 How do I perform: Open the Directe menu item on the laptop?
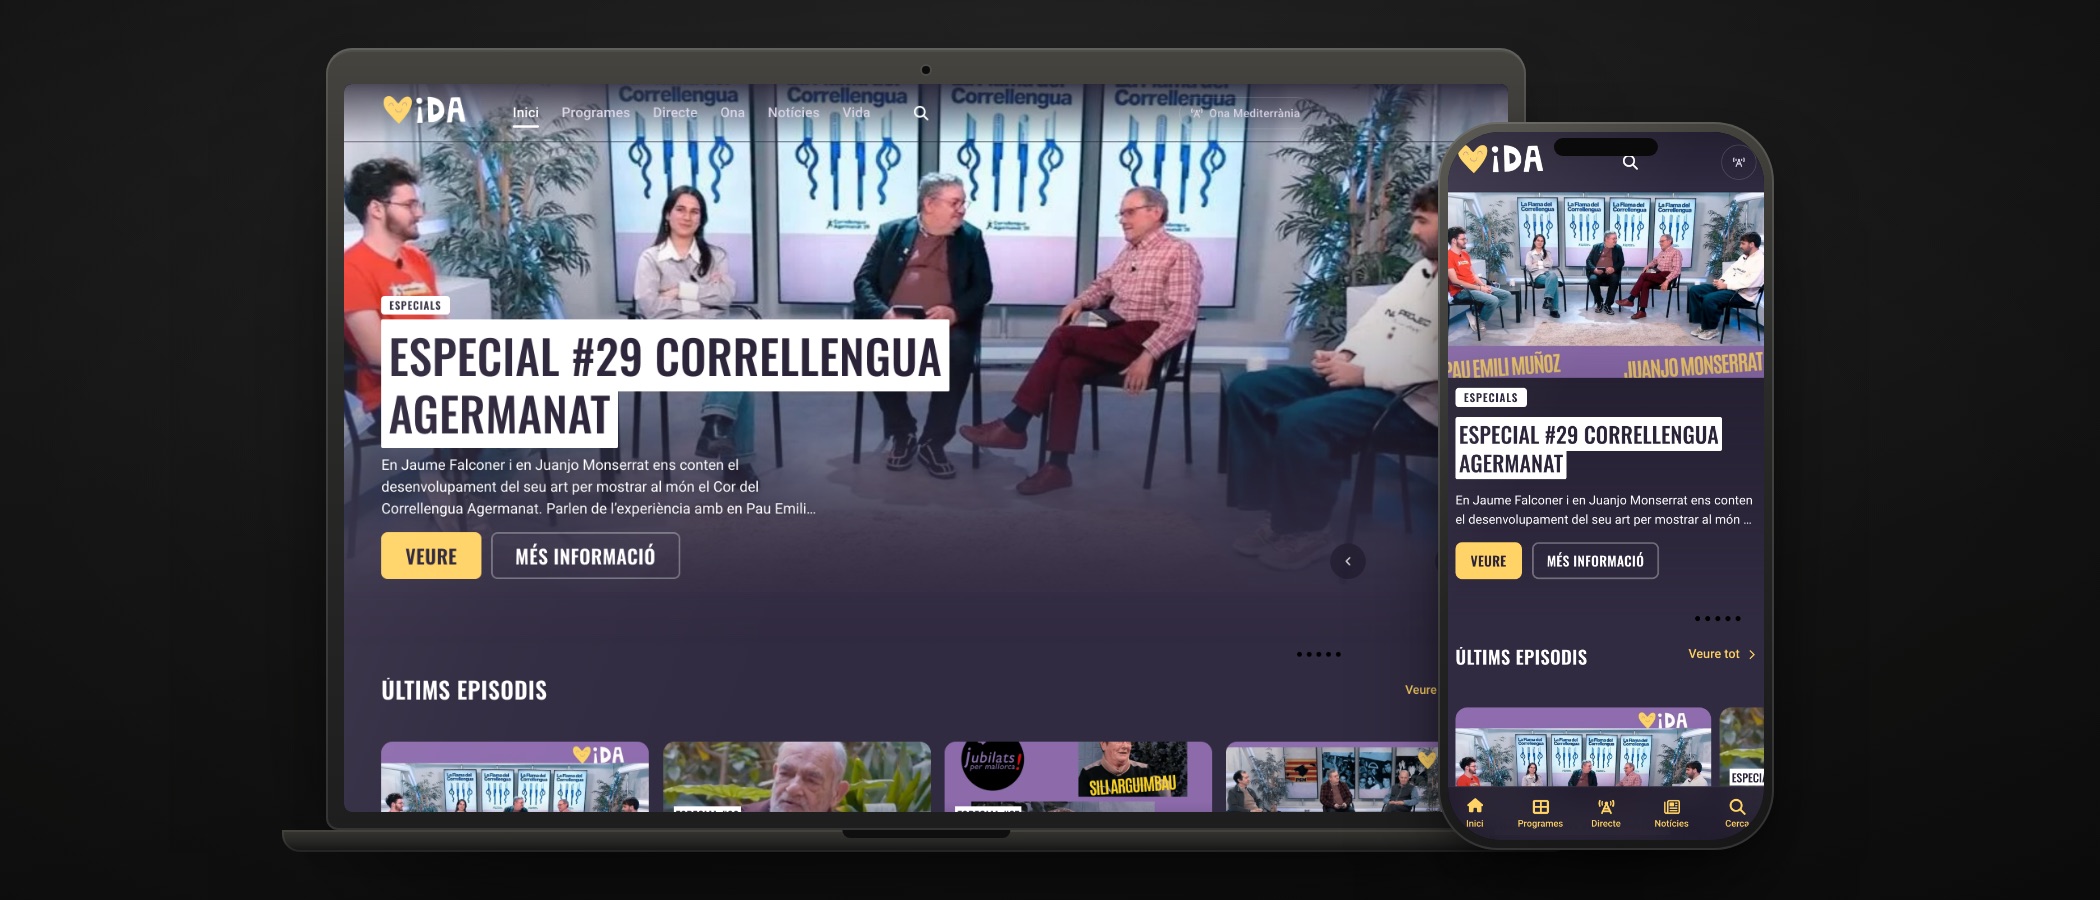675,113
